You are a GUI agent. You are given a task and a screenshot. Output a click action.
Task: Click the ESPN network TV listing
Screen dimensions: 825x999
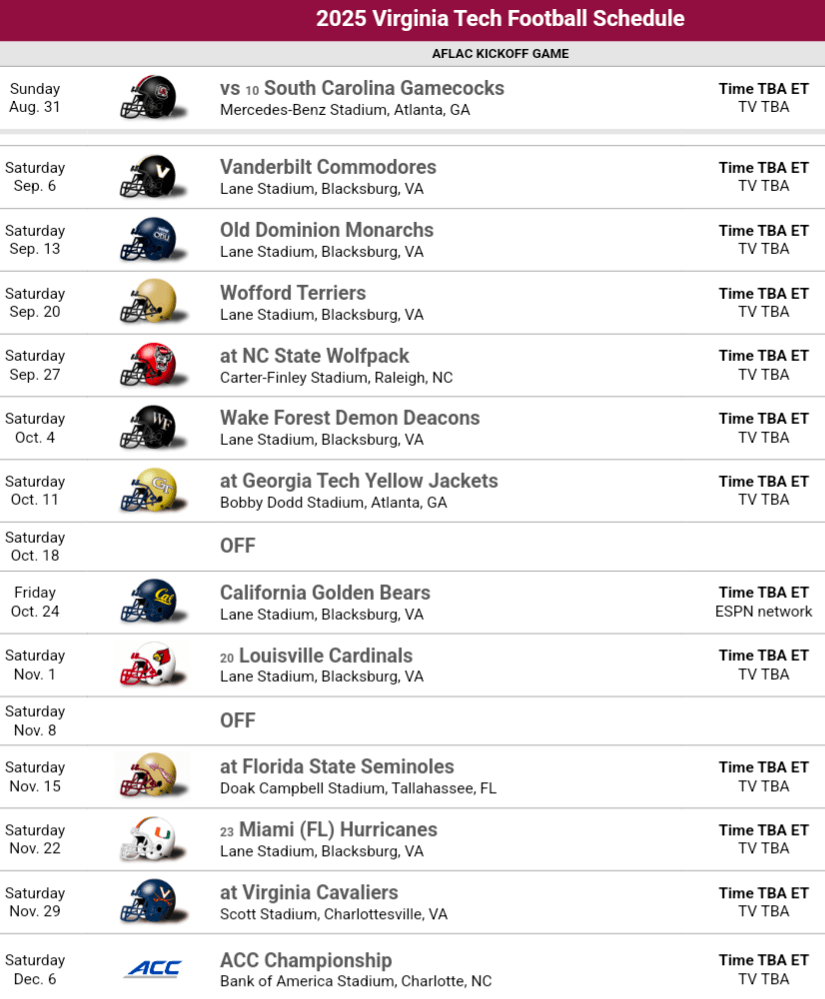coord(763,611)
